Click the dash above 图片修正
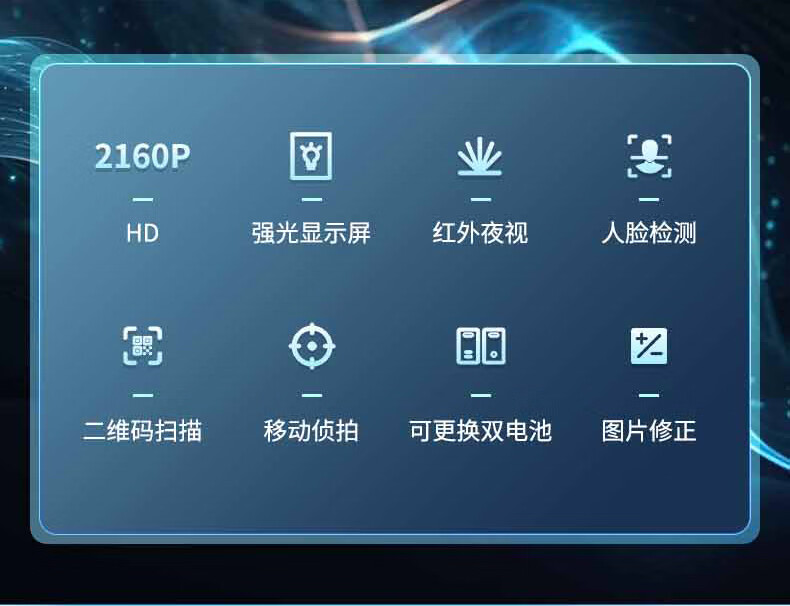The width and height of the screenshot is (790, 606). pos(649,395)
